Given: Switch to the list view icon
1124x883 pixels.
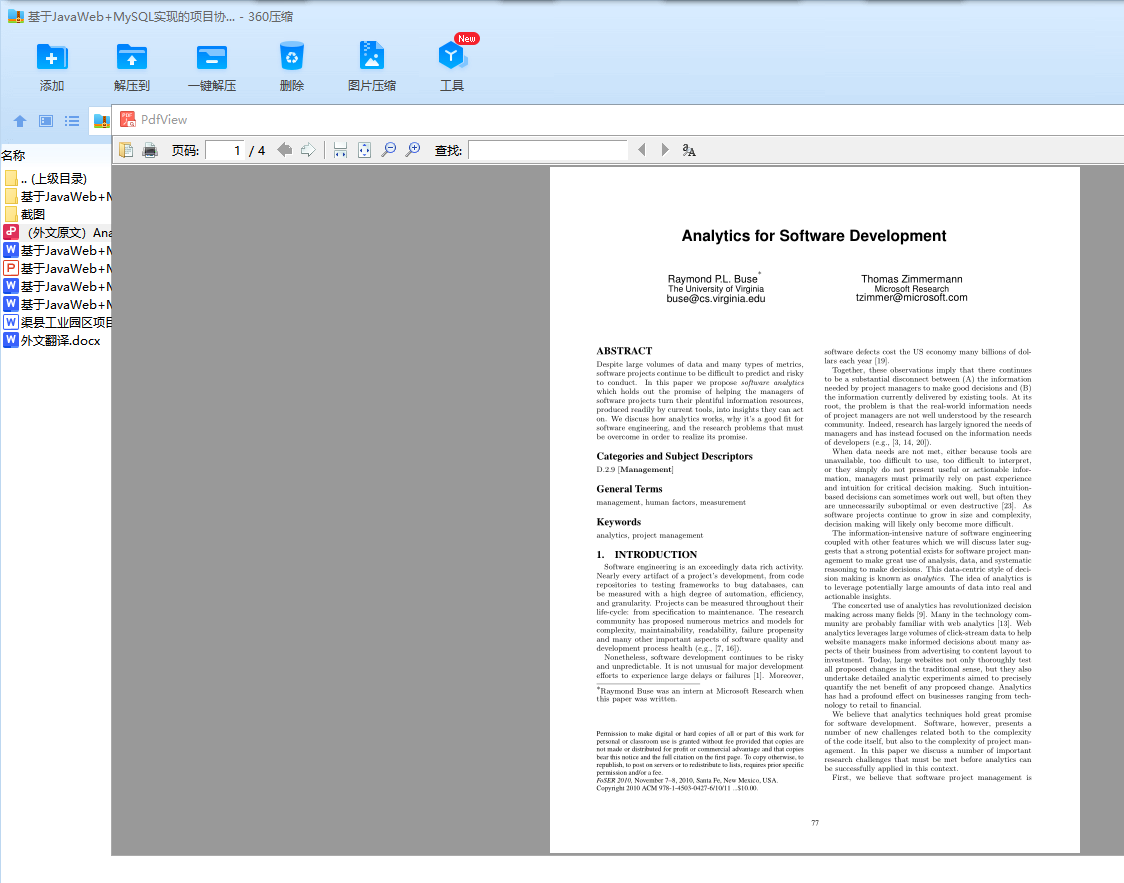Looking at the screenshot, I should click(x=72, y=121).
